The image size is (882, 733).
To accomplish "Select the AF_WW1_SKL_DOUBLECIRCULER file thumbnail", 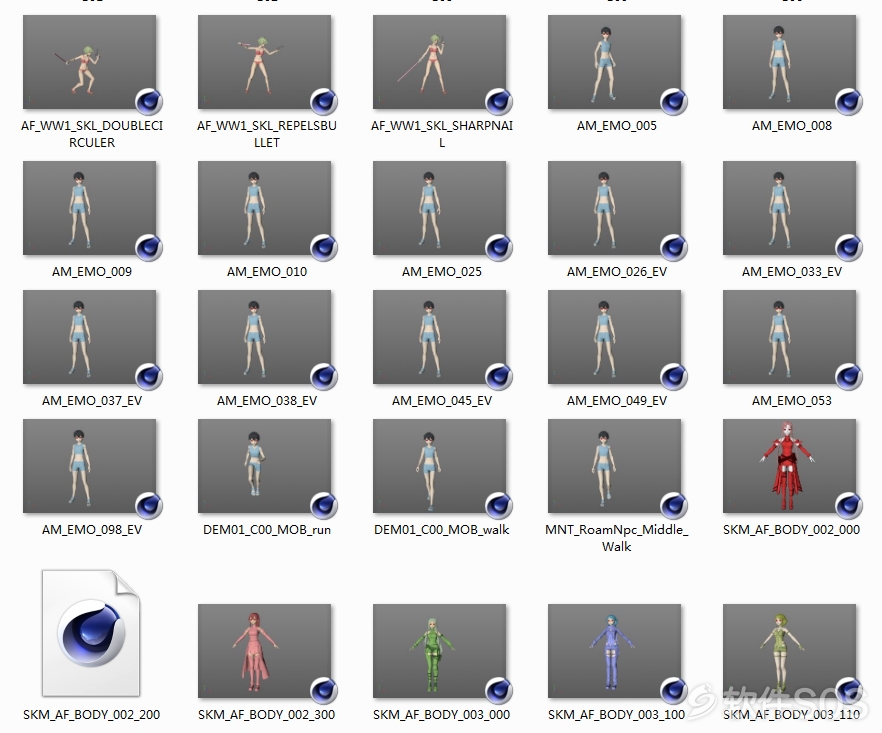I will pyautogui.click(x=89, y=62).
